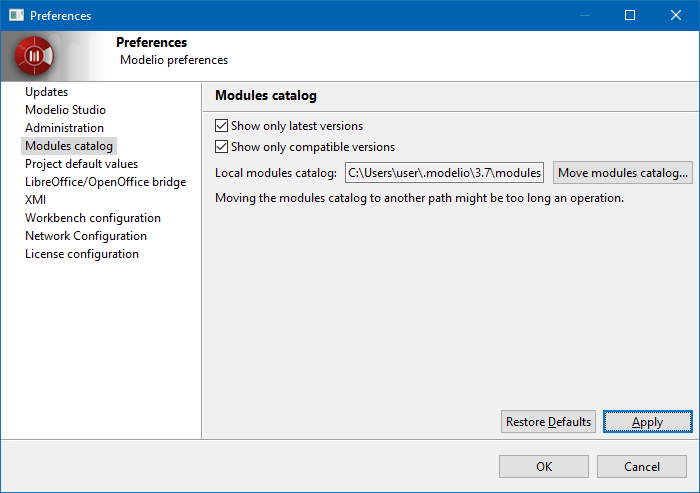The width and height of the screenshot is (700, 493).
Task: Open the XMI preferences page
Action: coord(35,200)
